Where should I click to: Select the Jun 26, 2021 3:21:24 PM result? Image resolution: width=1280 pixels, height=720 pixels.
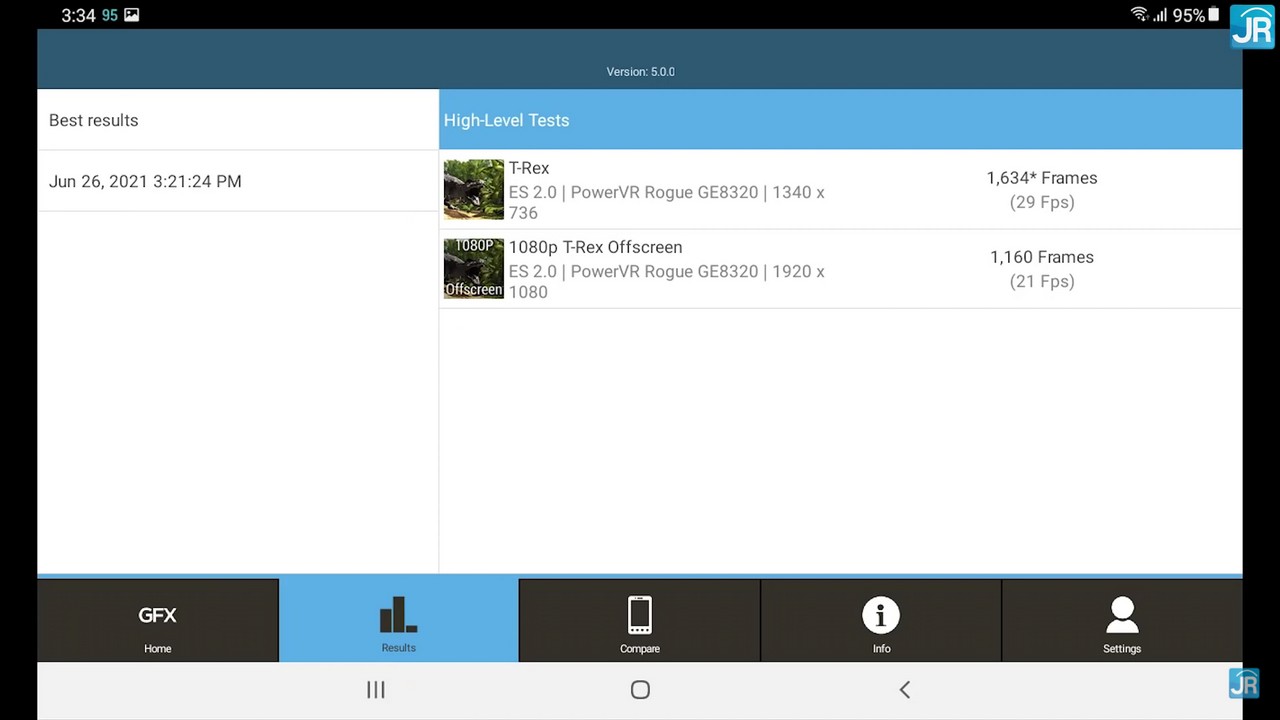[x=238, y=181]
